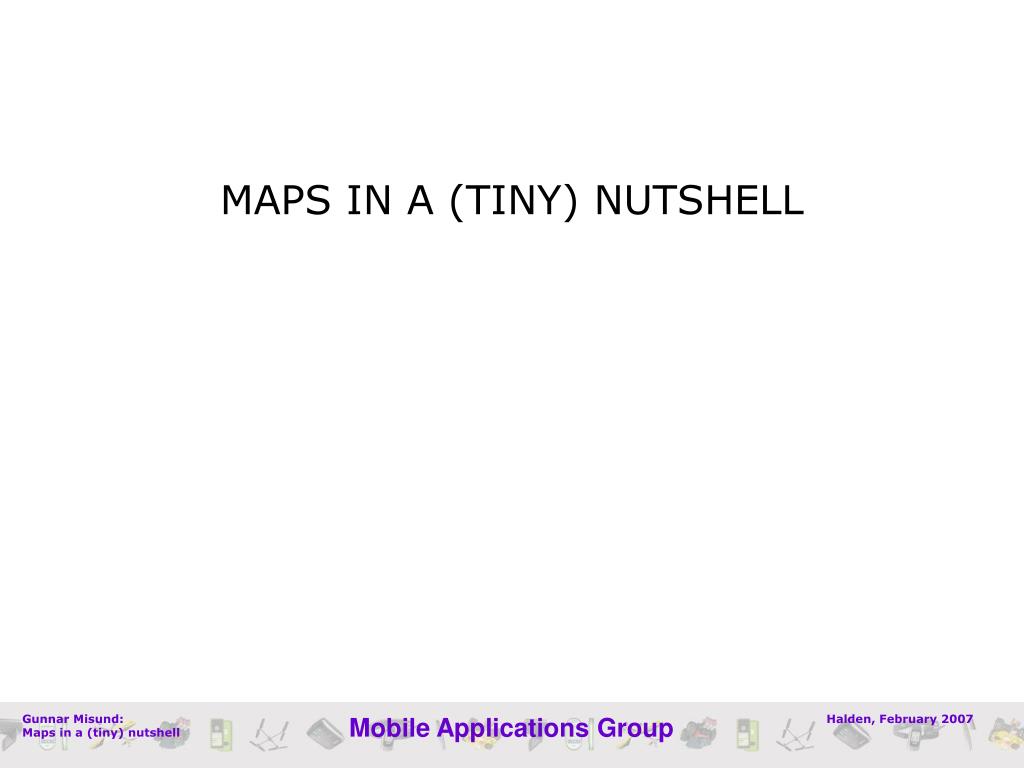This screenshot has width=1024, height=768.
Task: Click the footer banner strip
Action: (x=512, y=755)
